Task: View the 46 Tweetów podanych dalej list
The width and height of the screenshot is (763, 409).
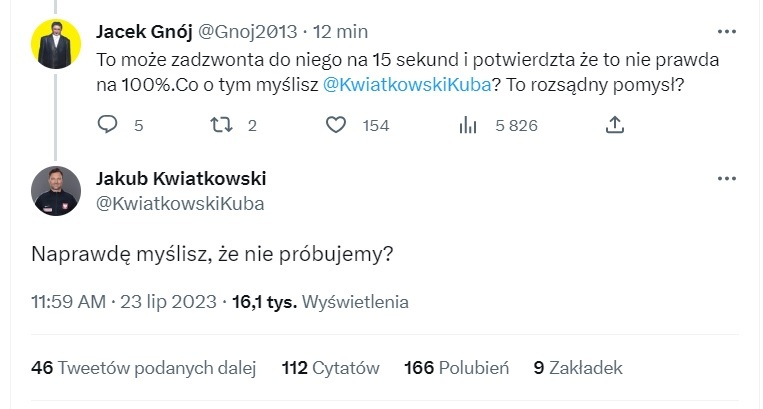Action: [x=144, y=367]
